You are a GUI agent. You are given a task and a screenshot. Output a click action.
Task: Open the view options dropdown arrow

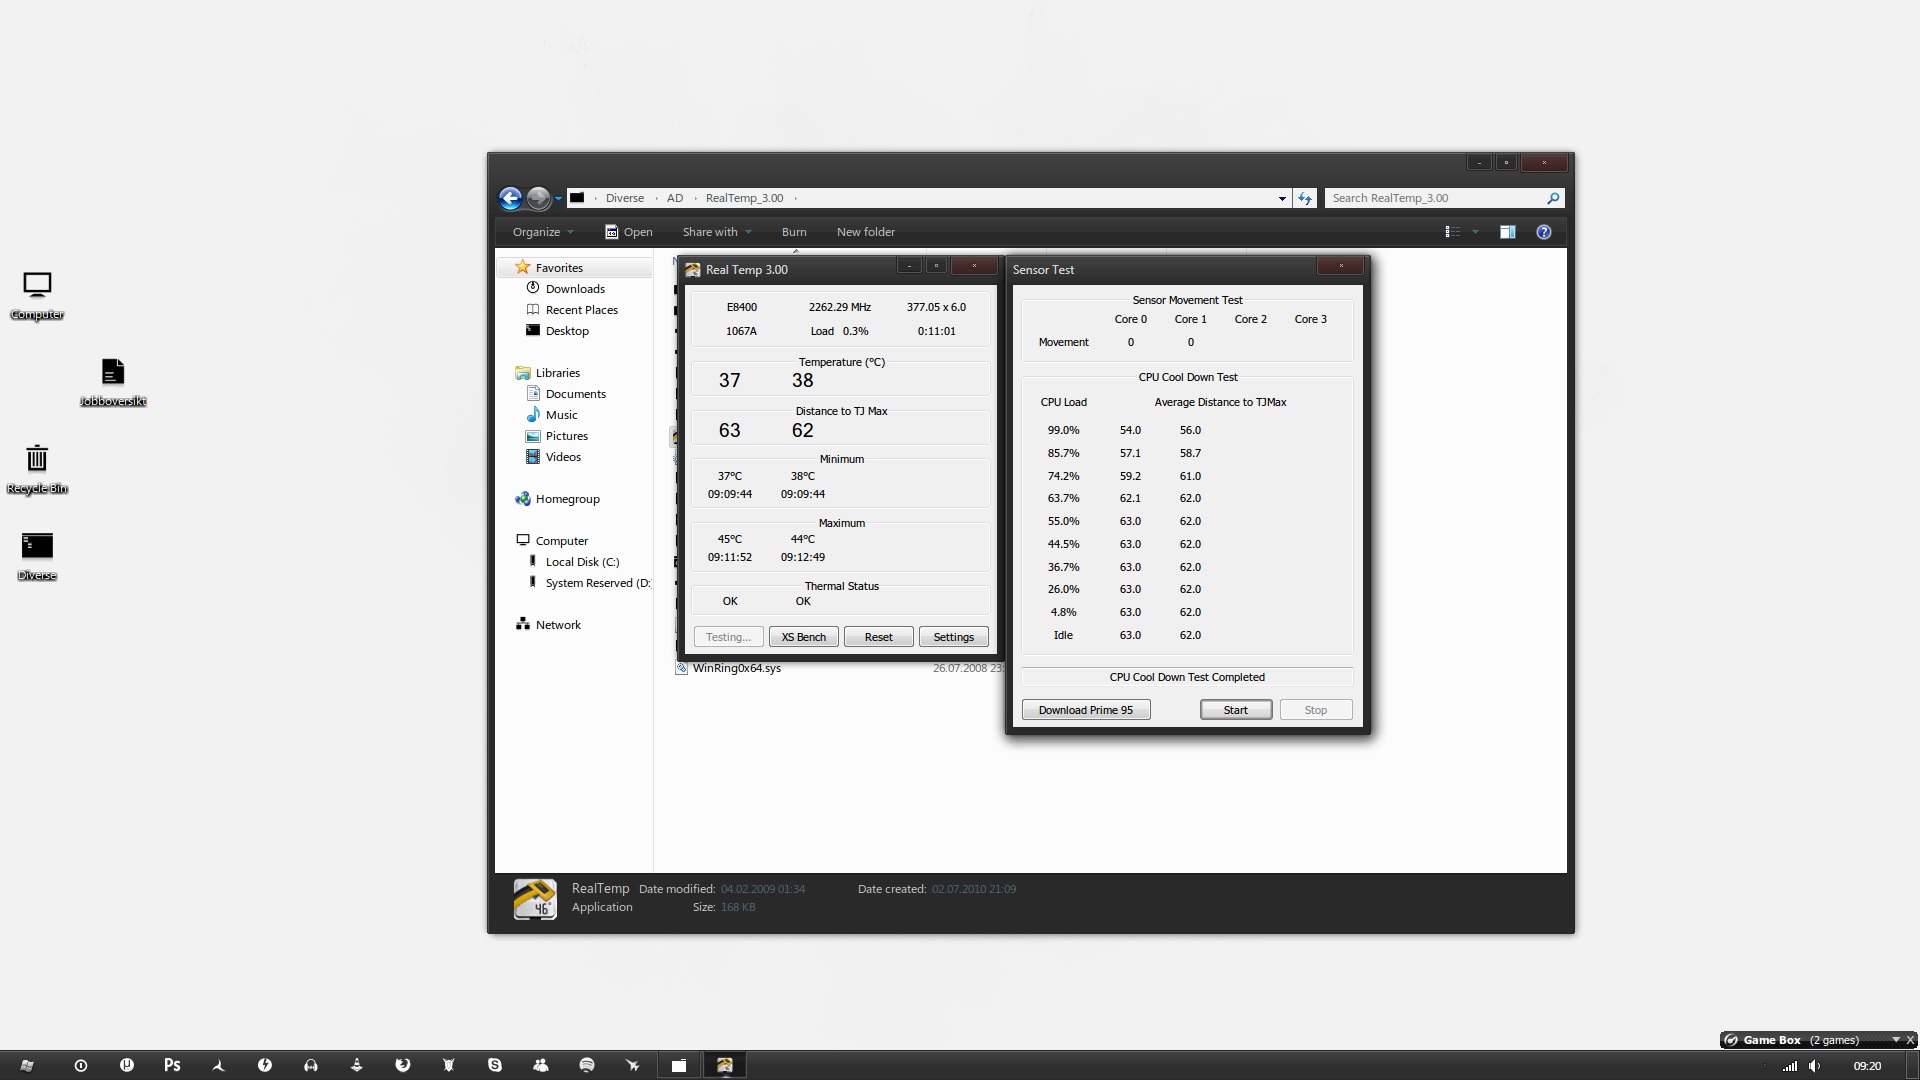coord(1475,232)
